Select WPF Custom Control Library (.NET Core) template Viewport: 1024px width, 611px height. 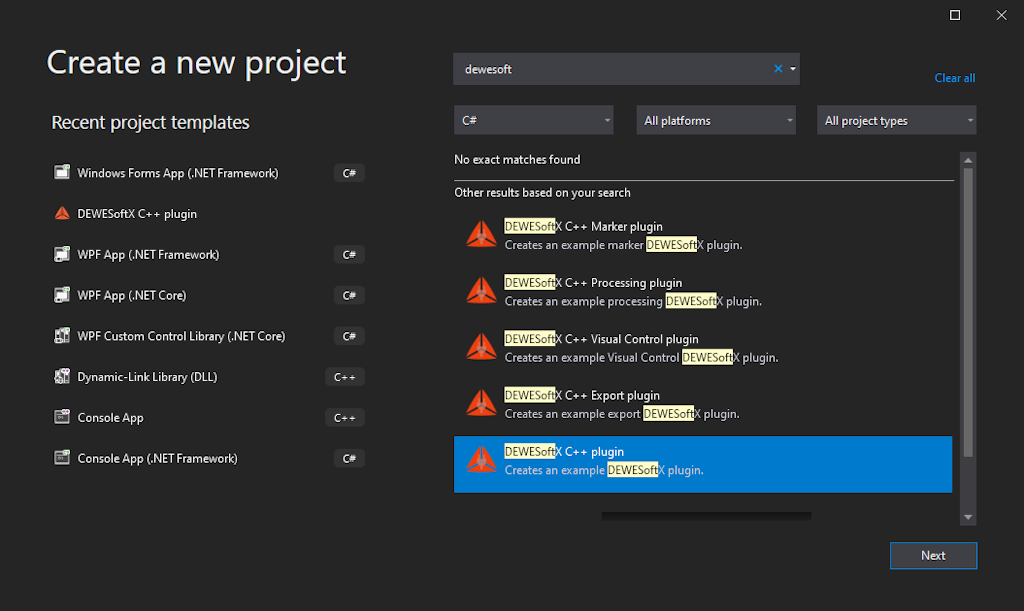pos(208,336)
